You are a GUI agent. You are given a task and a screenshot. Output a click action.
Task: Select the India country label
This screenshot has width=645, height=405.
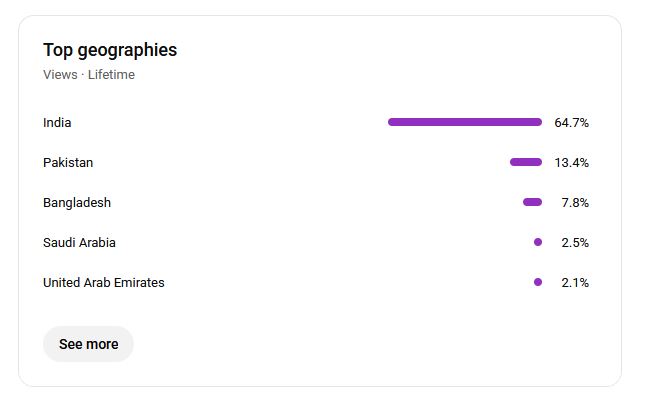[x=57, y=123]
